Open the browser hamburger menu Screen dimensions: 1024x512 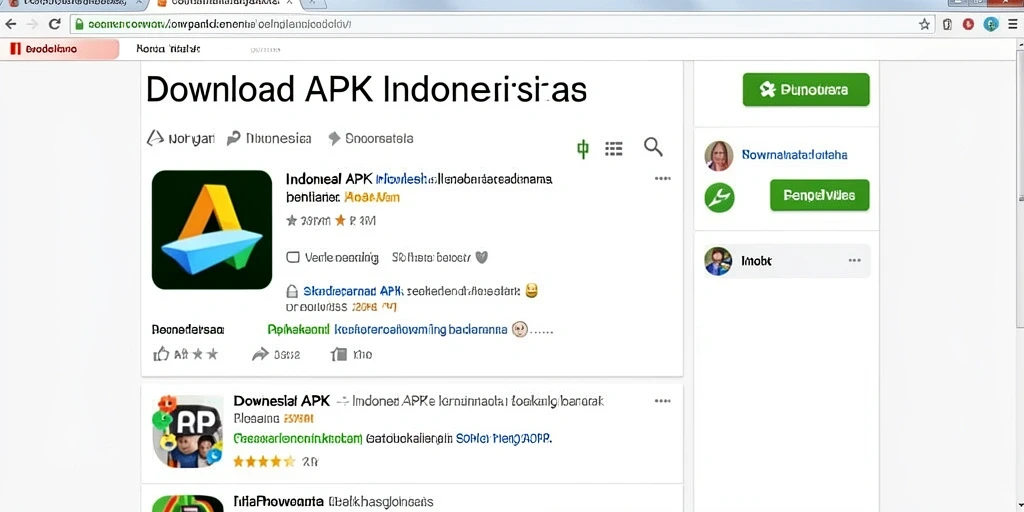coord(1012,24)
